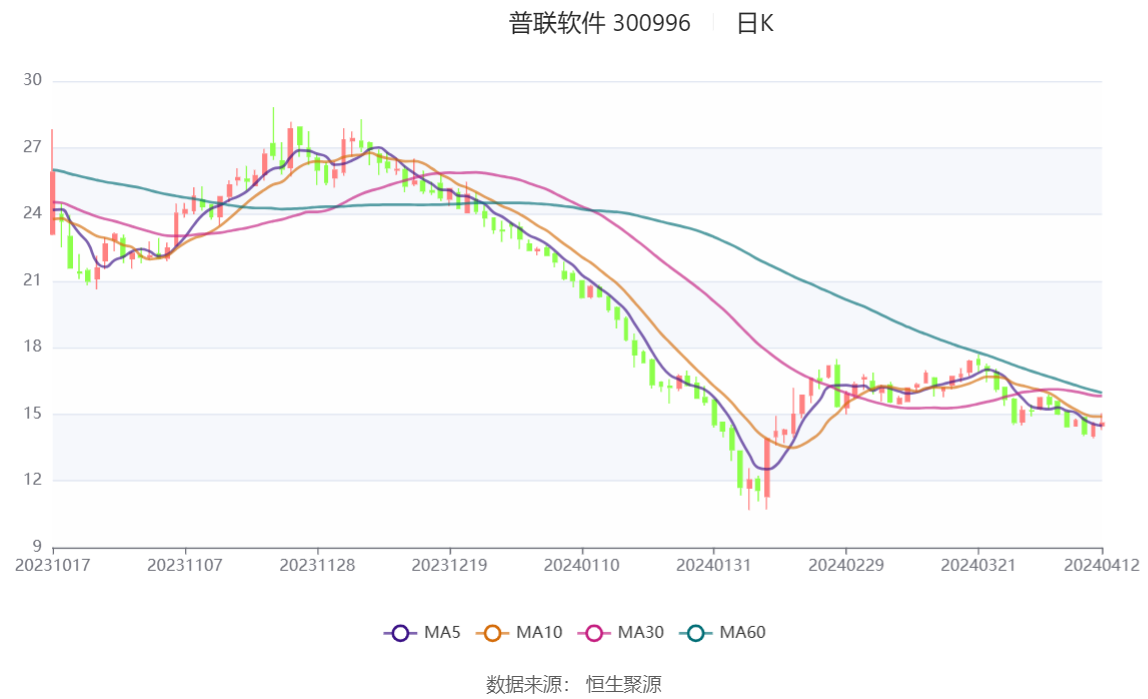Toggle the MA60 legend series
The width and height of the screenshot is (1148, 699).
(x=723, y=632)
